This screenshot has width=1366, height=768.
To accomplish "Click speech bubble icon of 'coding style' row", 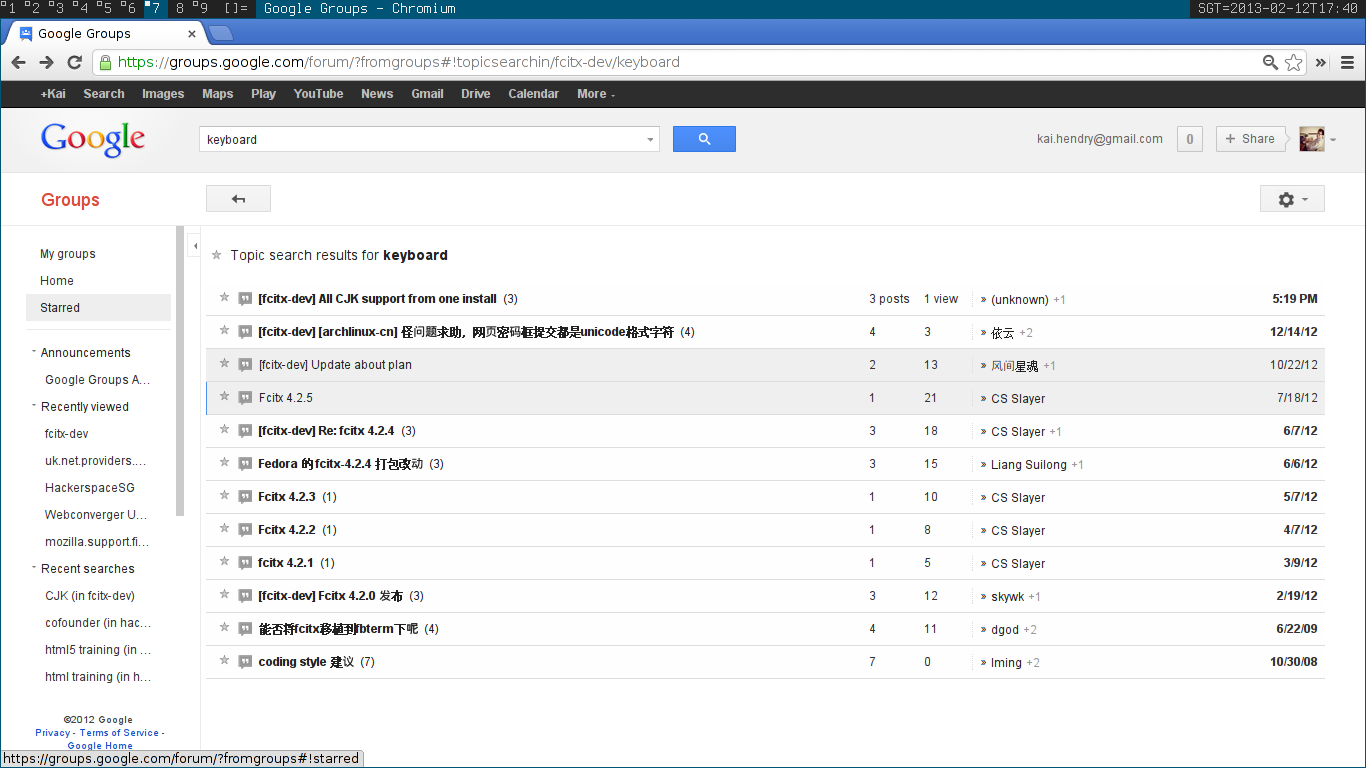I will [x=245, y=662].
